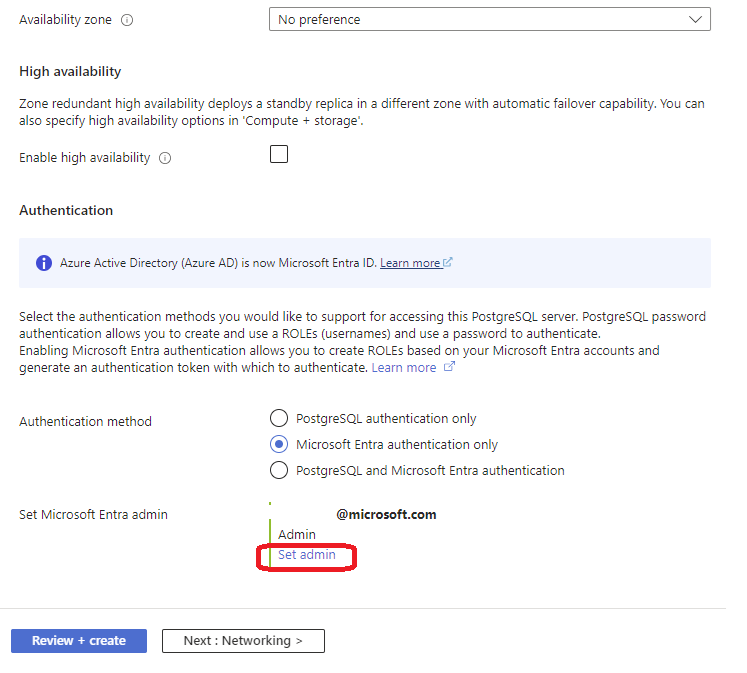Go to Next : Networking step
This screenshot has width=747, height=673.
coord(243,641)
